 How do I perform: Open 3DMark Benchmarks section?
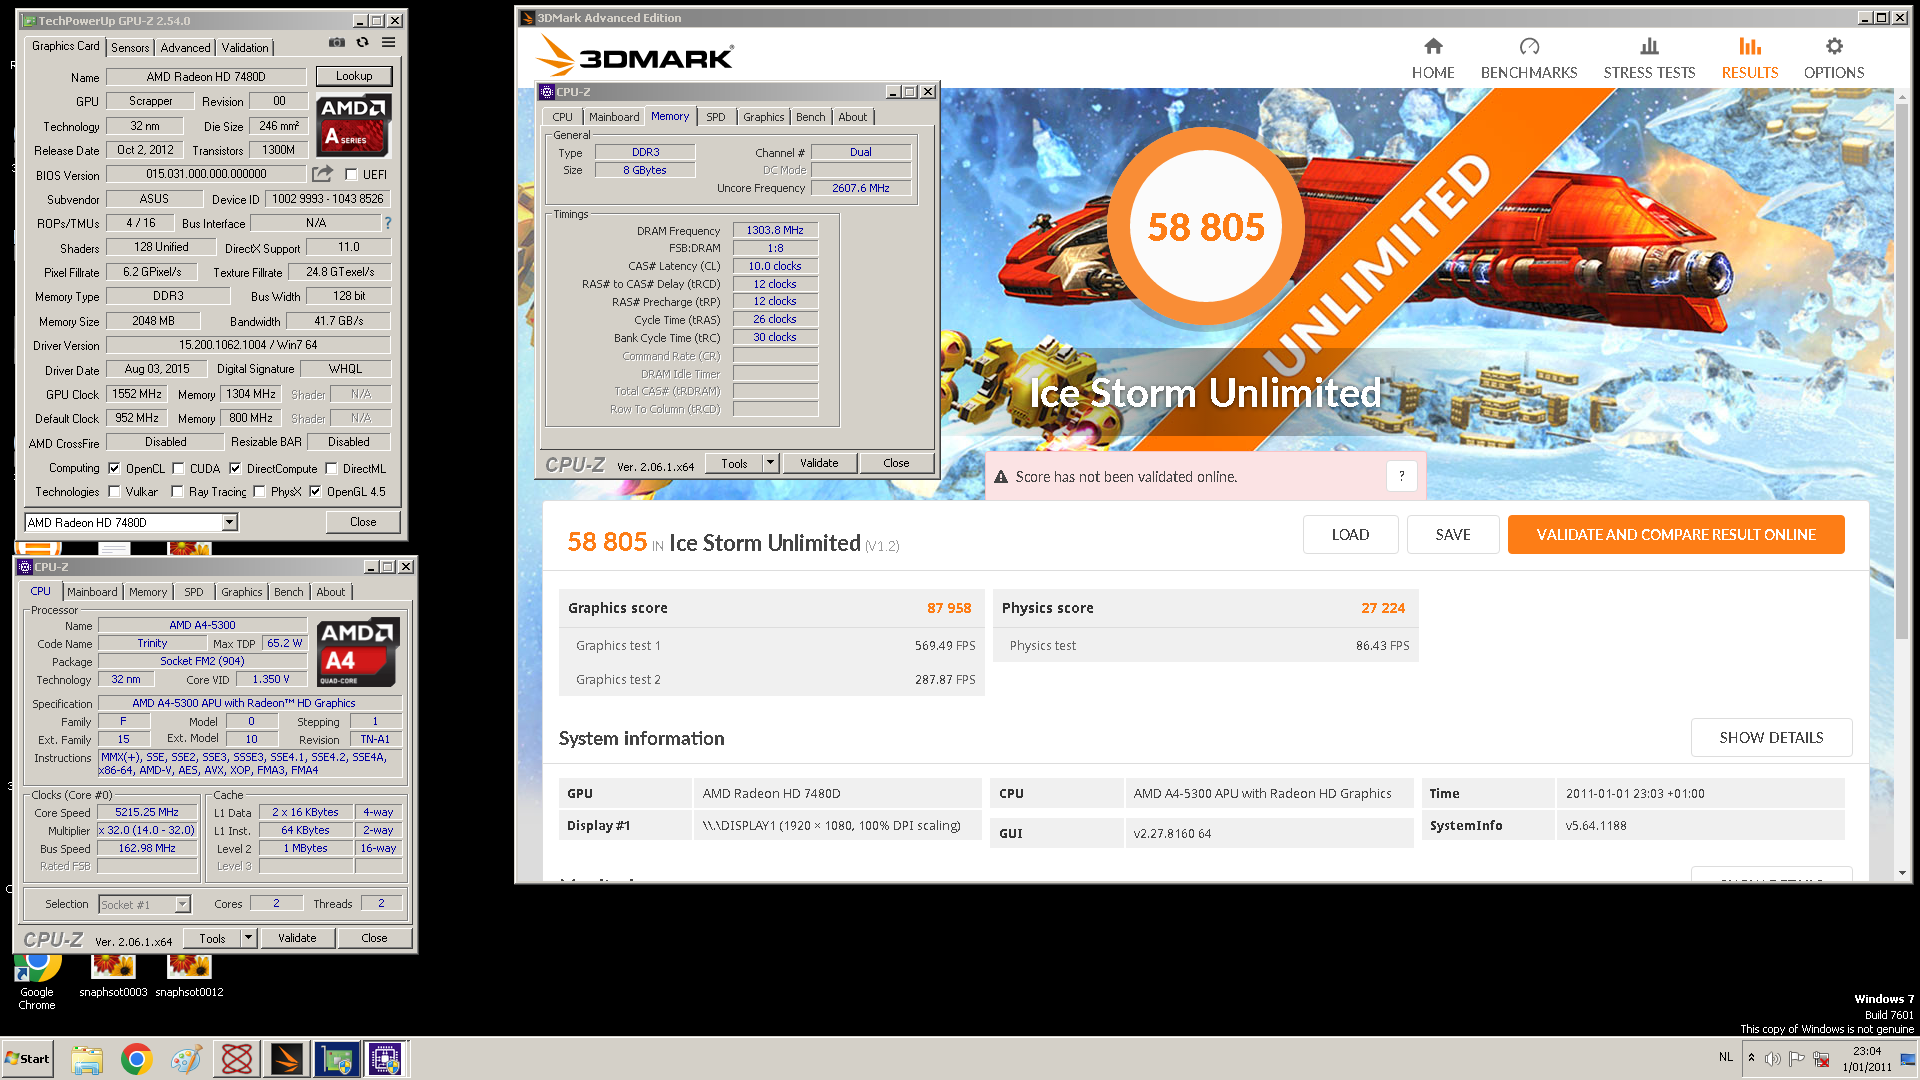1529,59
